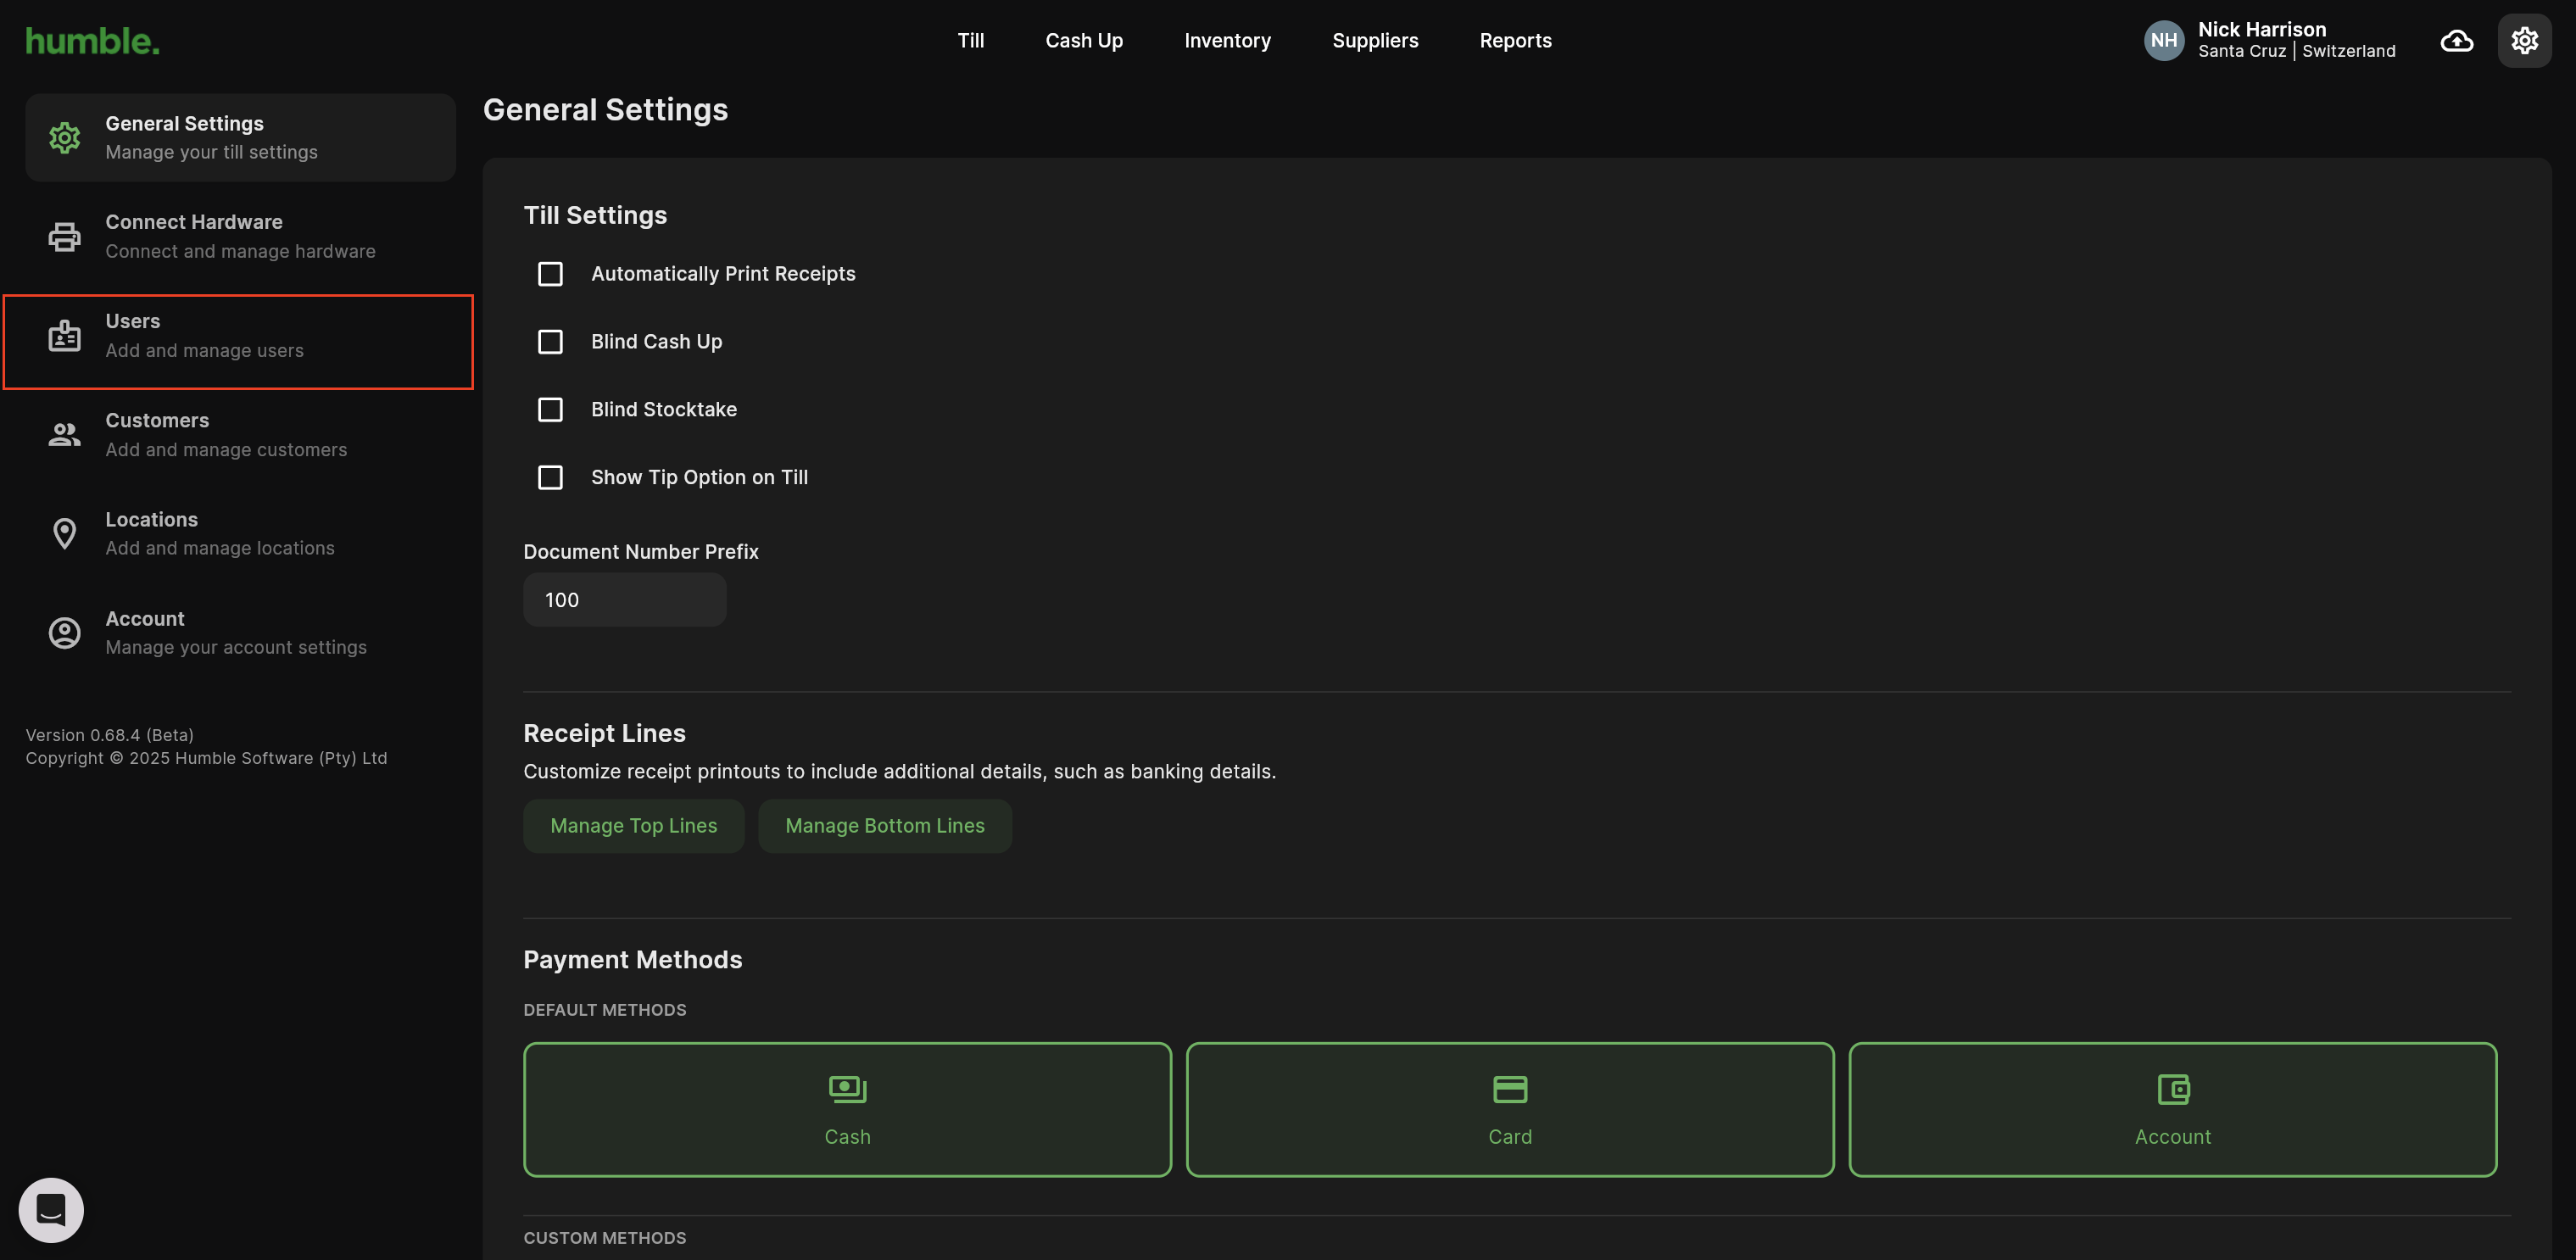The width and height of the screenshot is (2576, 1260).
Task: Go to Customers settings
Action: (x=240, y=435)
